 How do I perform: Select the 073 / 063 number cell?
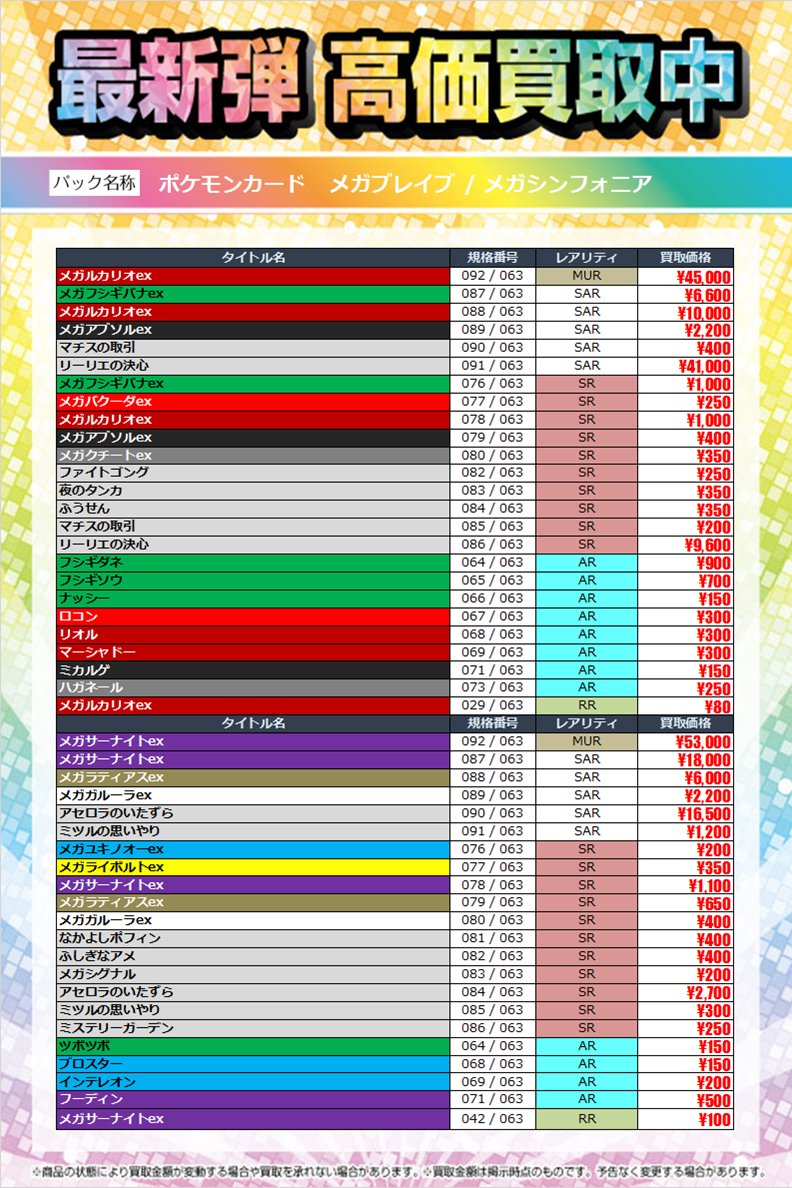[x=493, y=687]
